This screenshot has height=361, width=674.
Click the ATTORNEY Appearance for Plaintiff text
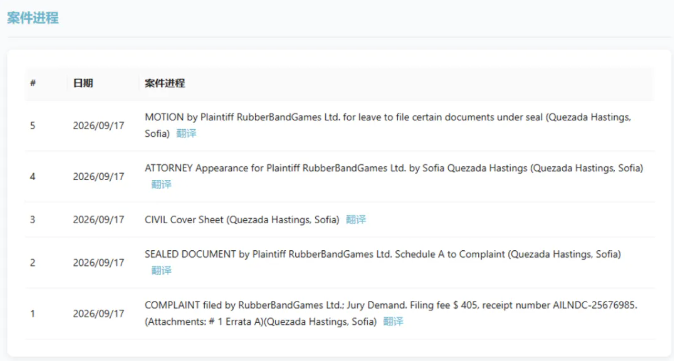tap(394, 168)
